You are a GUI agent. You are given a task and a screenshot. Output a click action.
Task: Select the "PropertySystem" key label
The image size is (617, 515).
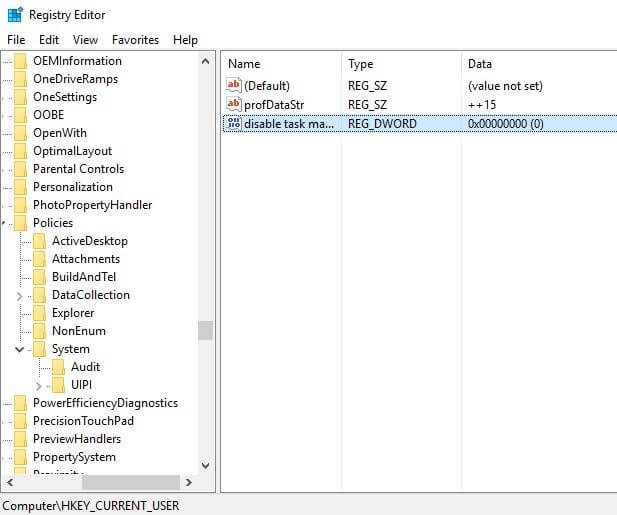click(74, 457)
